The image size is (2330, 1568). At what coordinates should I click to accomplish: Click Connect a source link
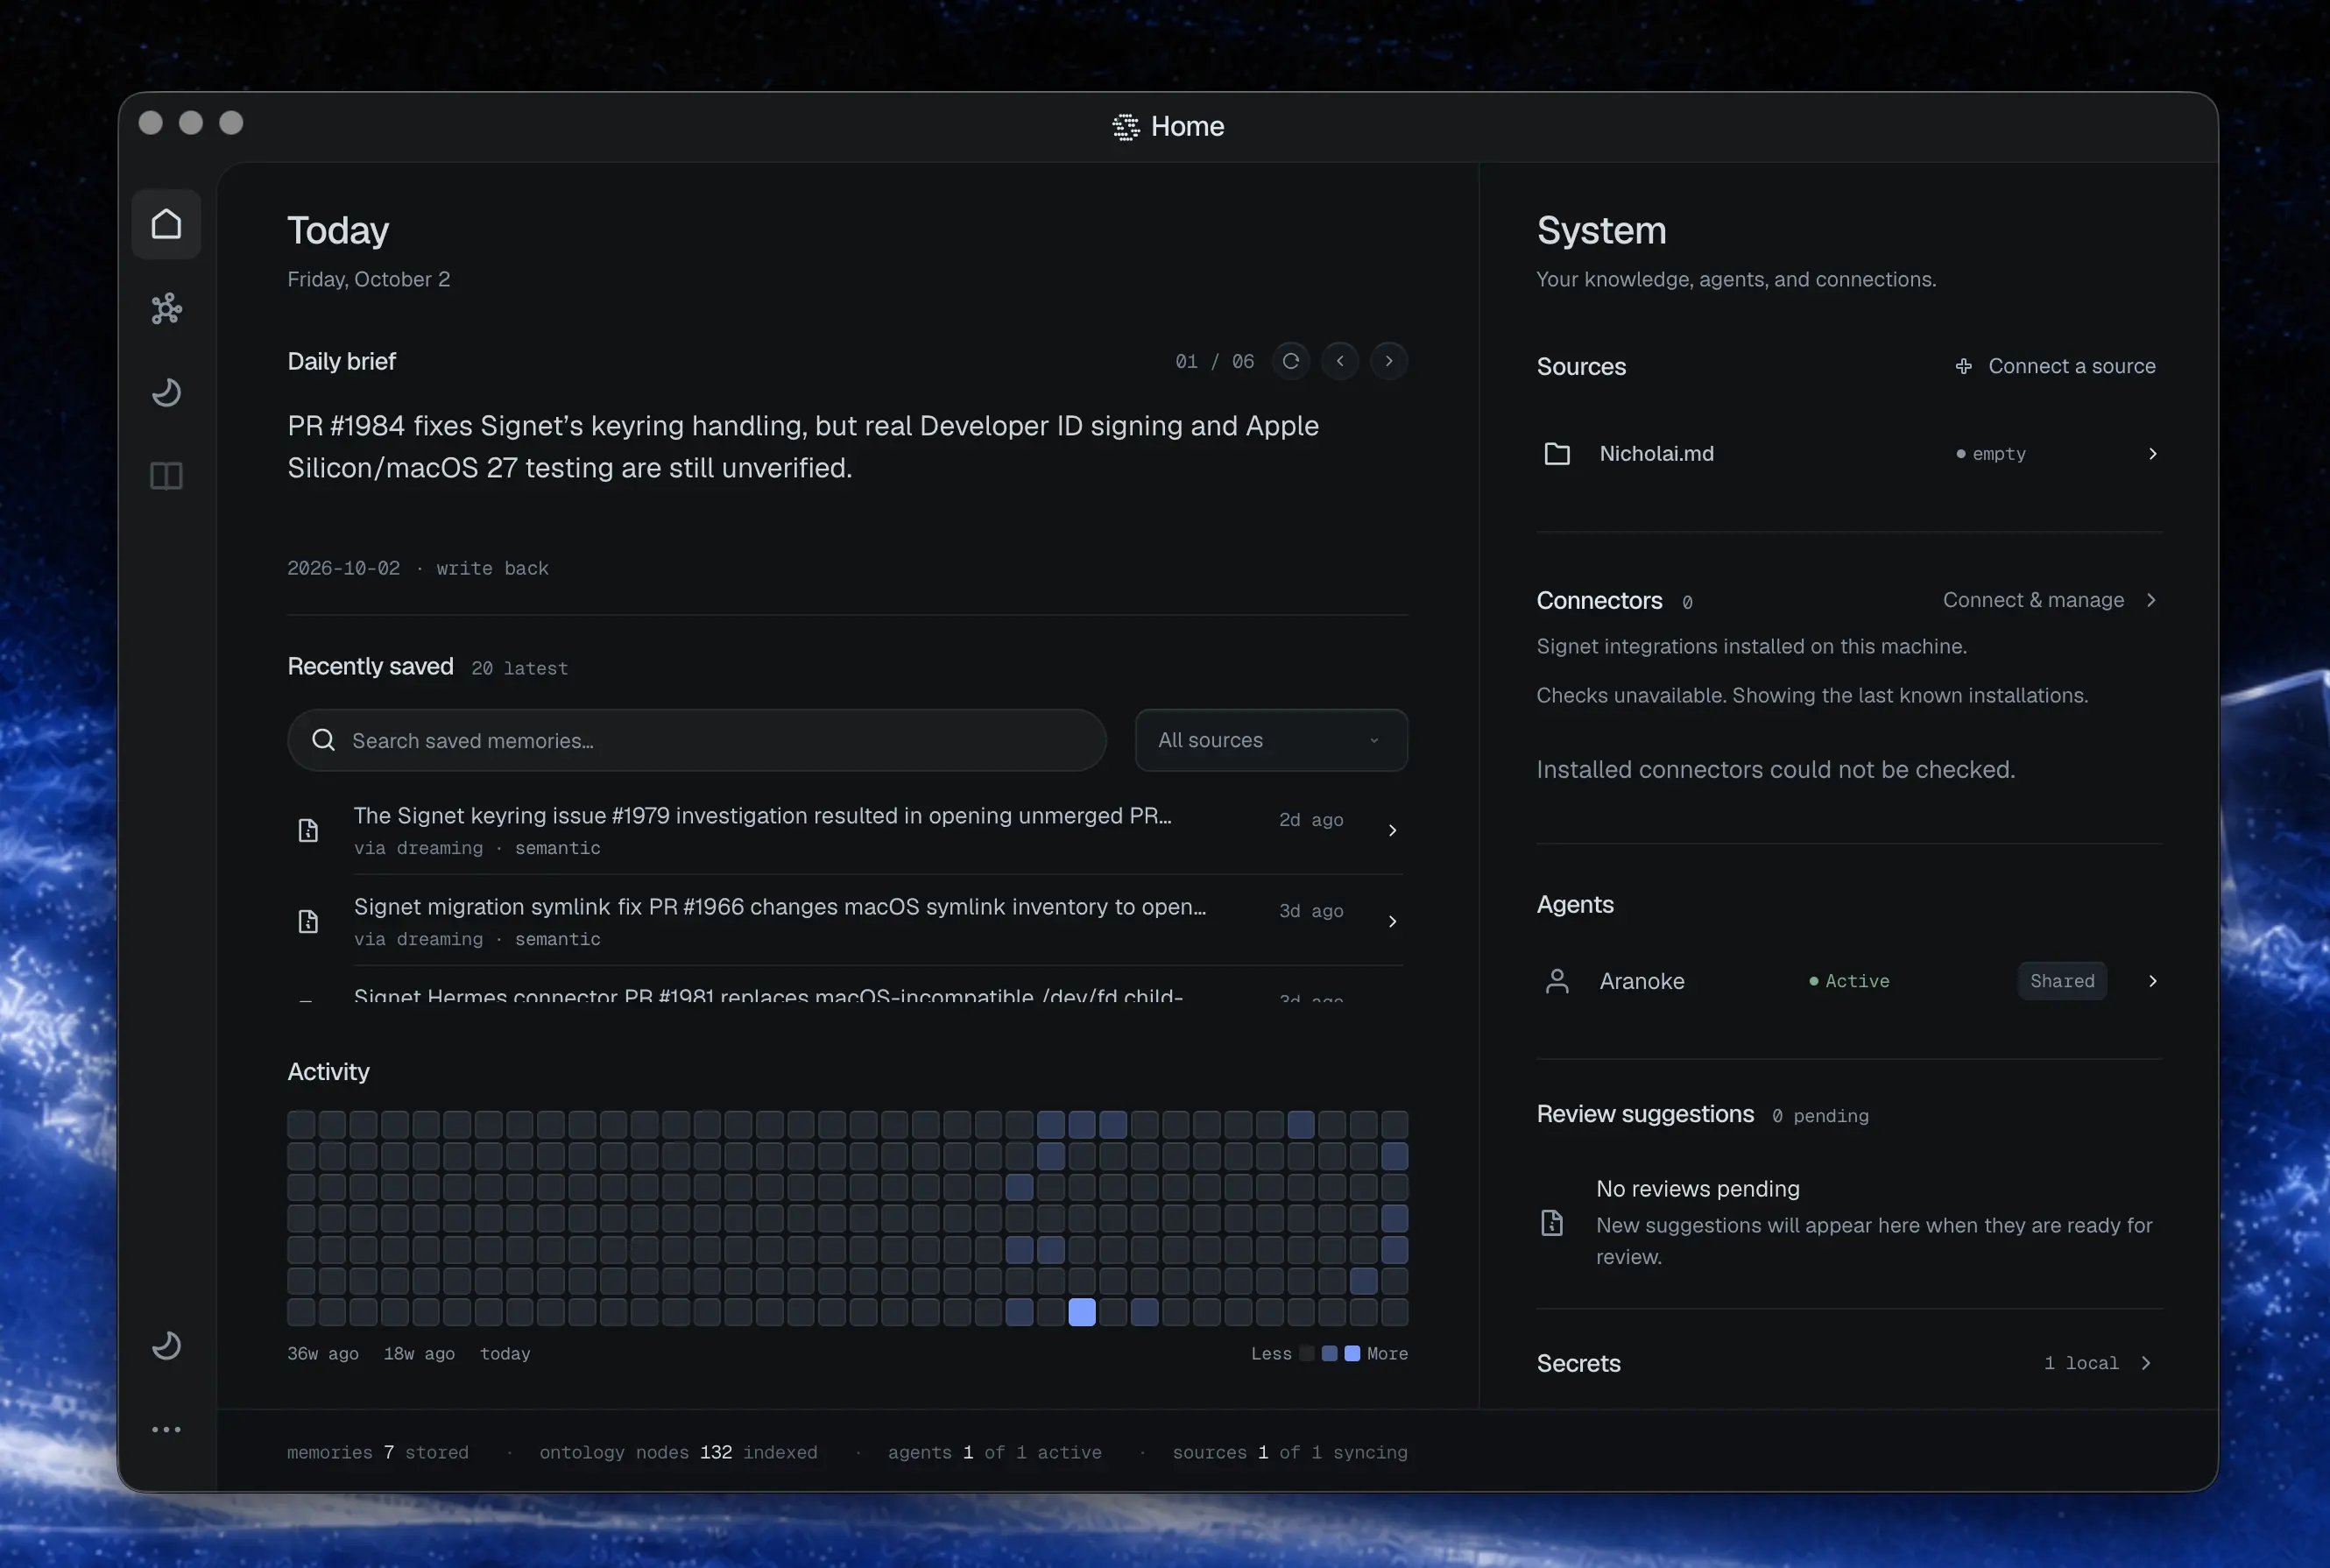tap(2071, 366)
